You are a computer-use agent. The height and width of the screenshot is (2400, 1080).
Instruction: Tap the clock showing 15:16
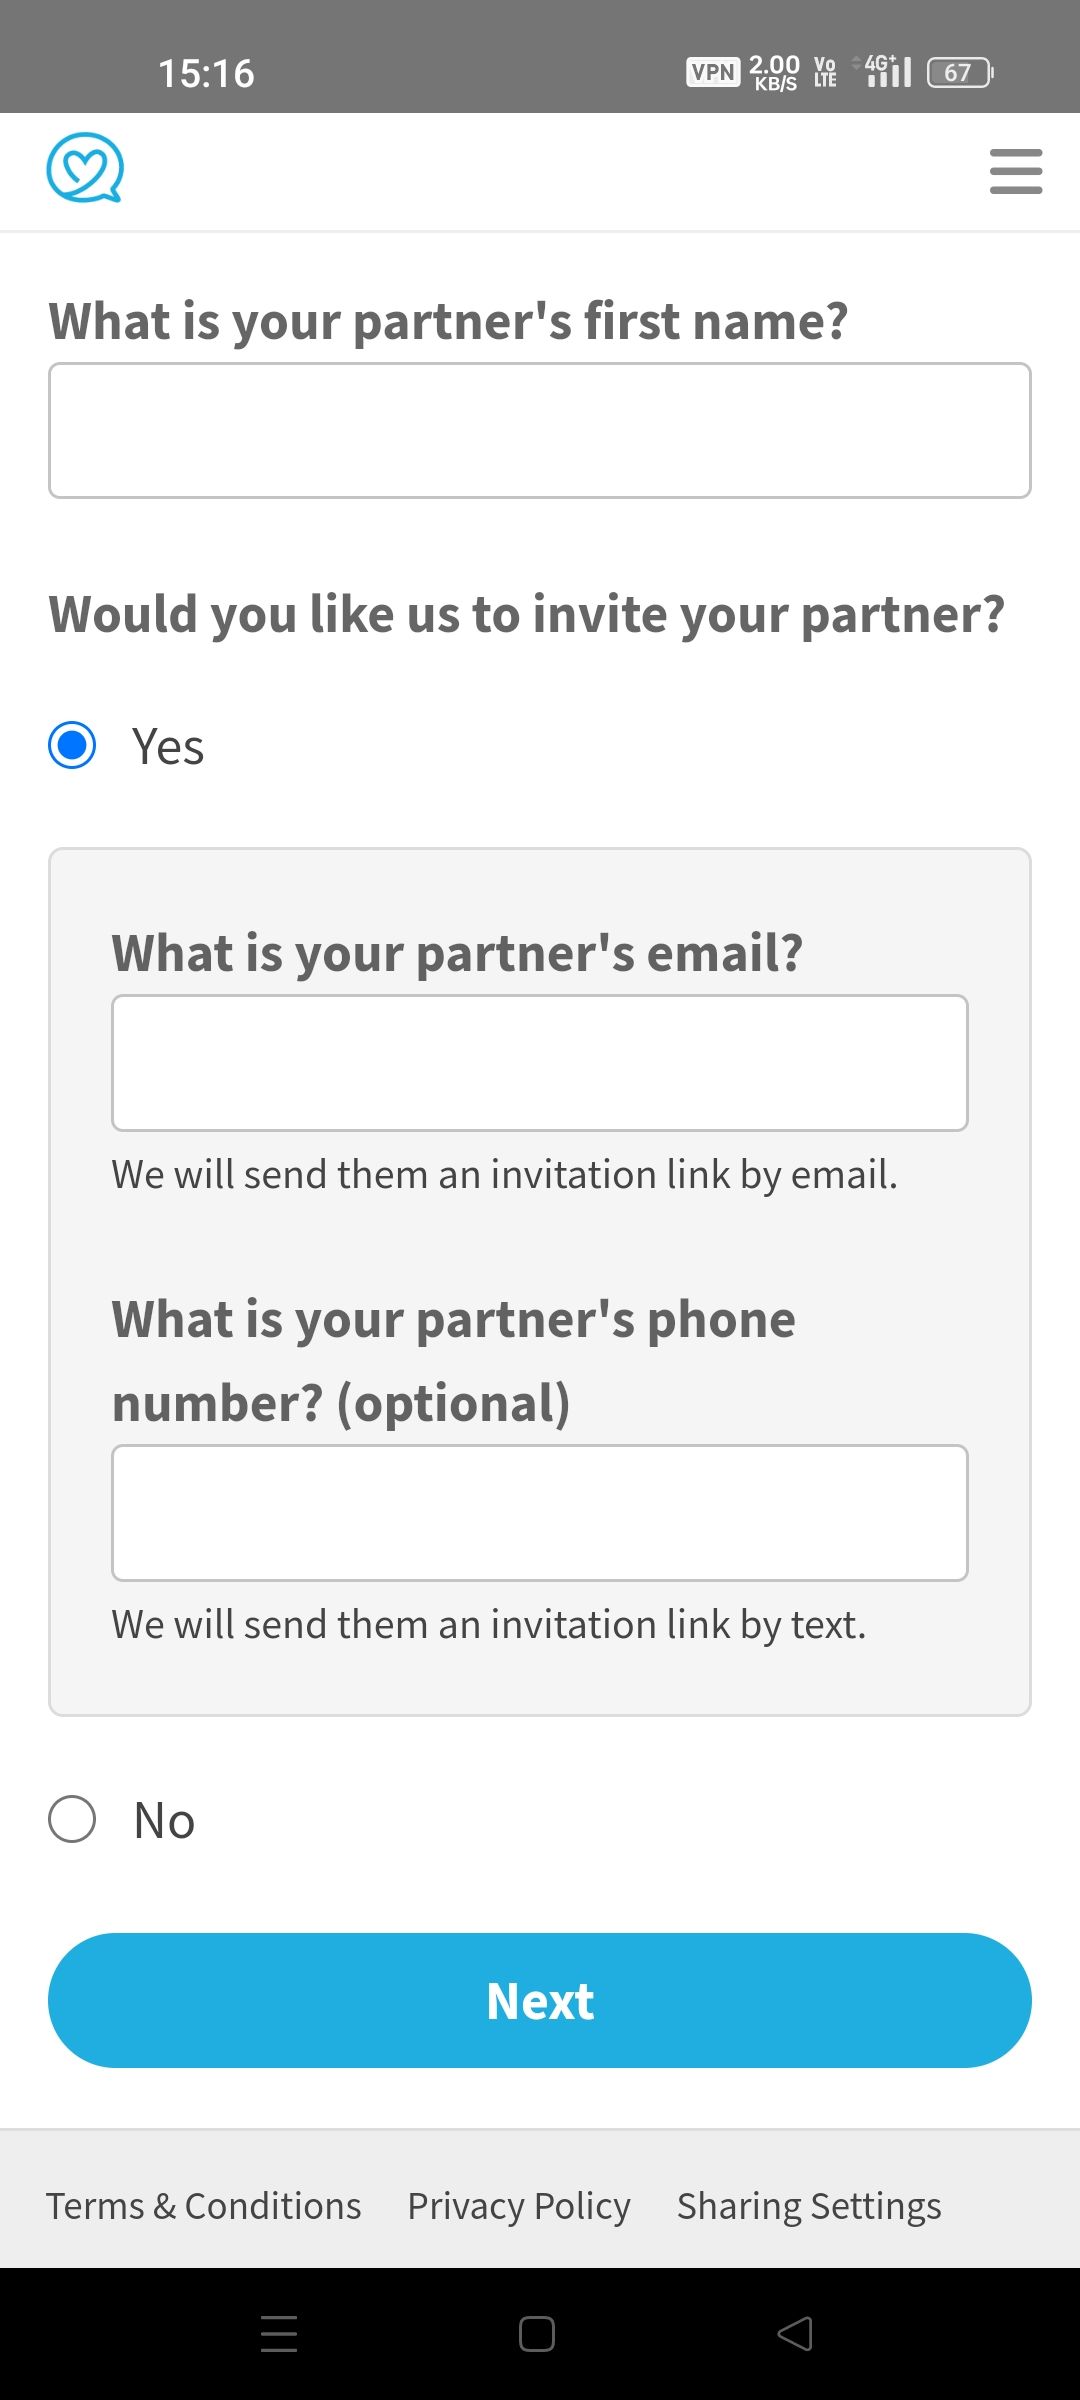(205, 71)
